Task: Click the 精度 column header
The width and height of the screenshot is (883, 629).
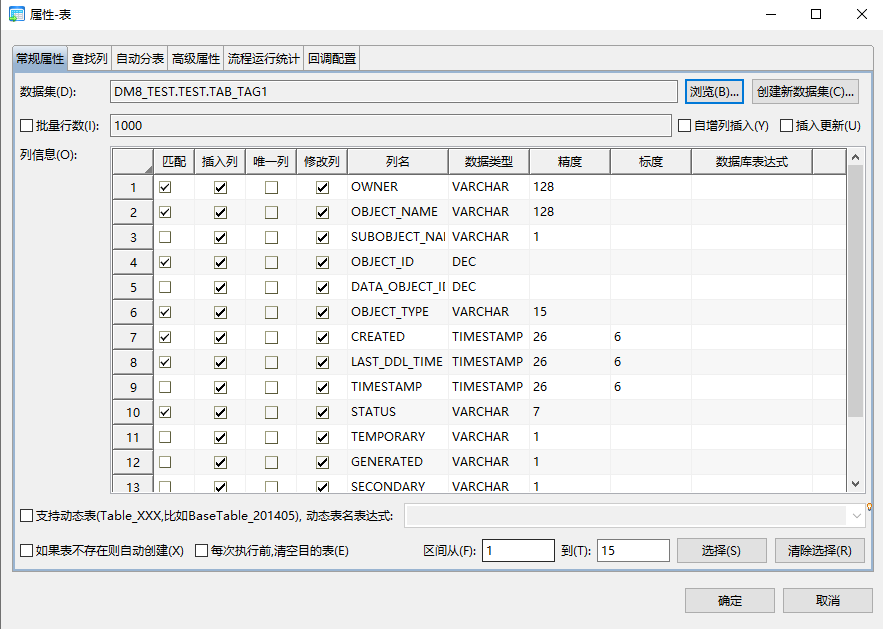Action: 570,162
